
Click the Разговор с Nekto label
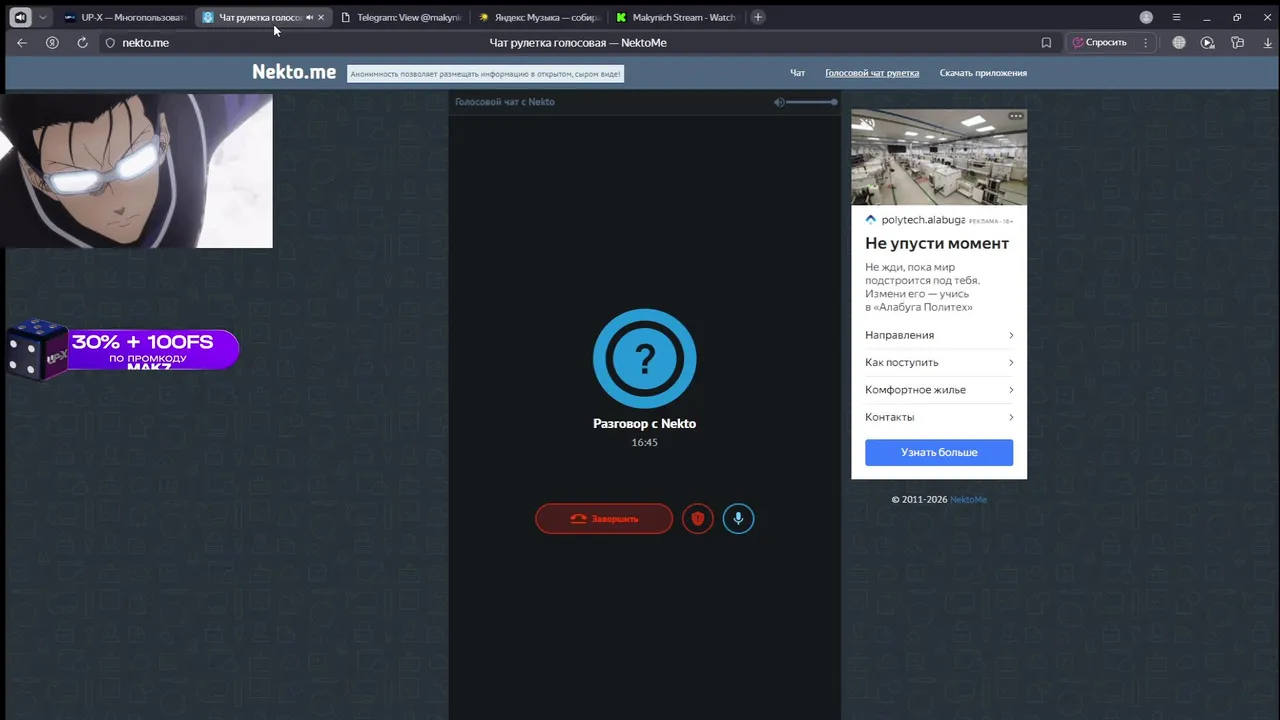coord(645,424)
